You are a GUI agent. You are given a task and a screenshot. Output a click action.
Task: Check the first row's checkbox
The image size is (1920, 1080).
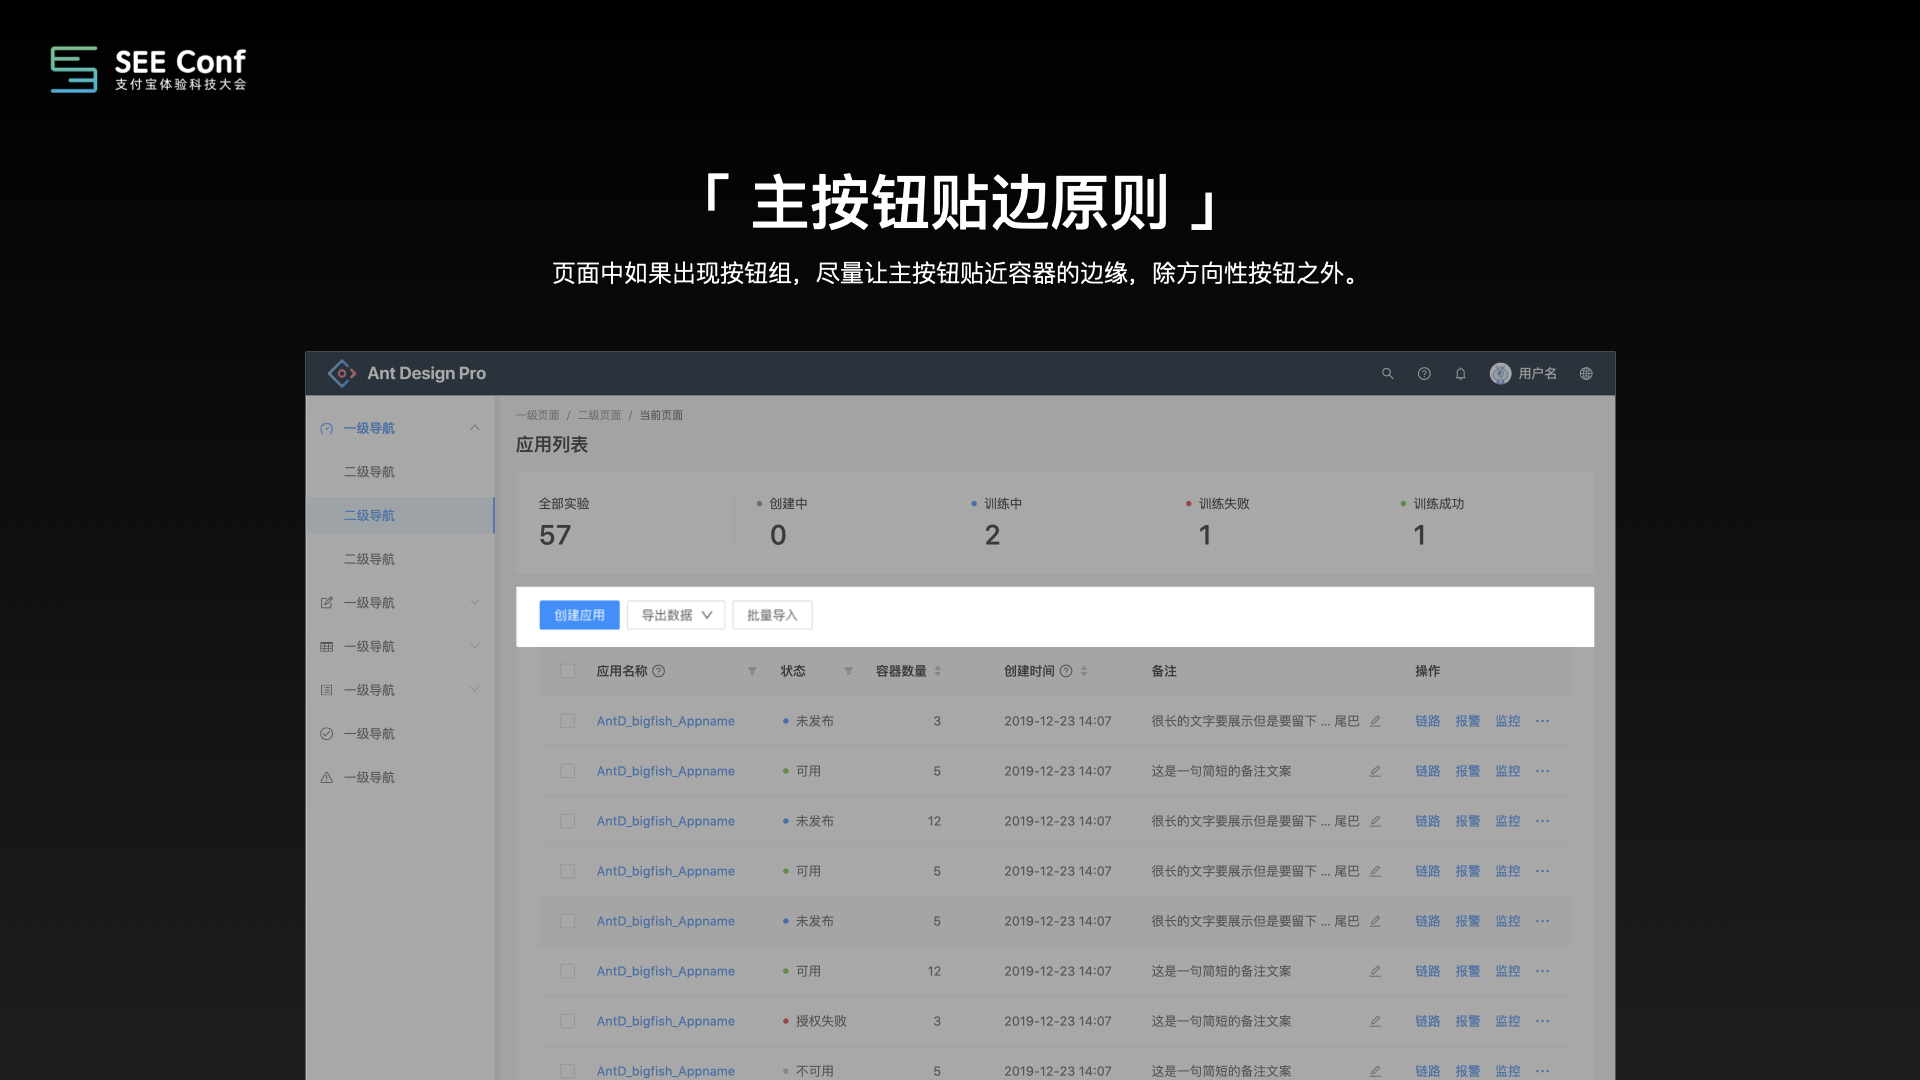coord(567,721)
